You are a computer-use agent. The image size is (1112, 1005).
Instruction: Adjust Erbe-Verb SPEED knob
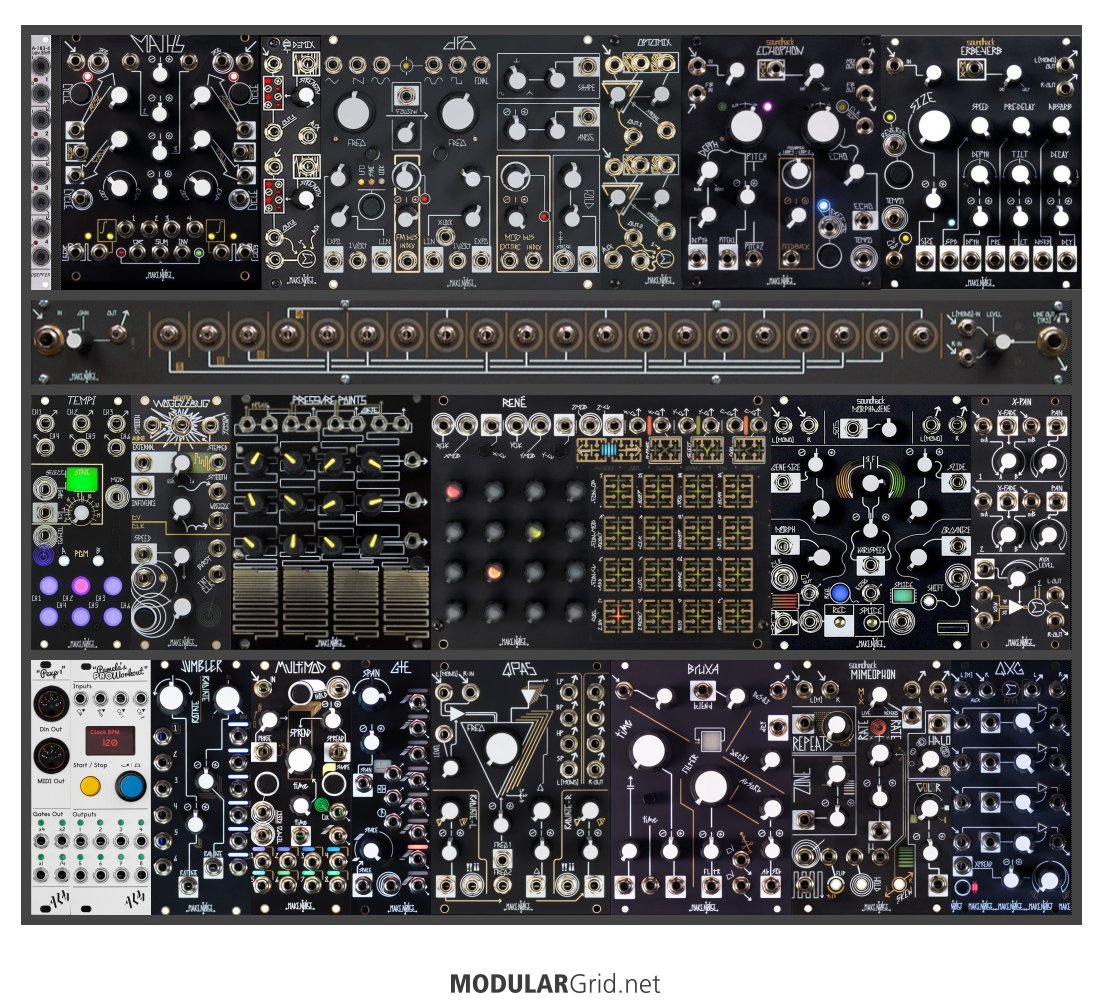point(979,126)
